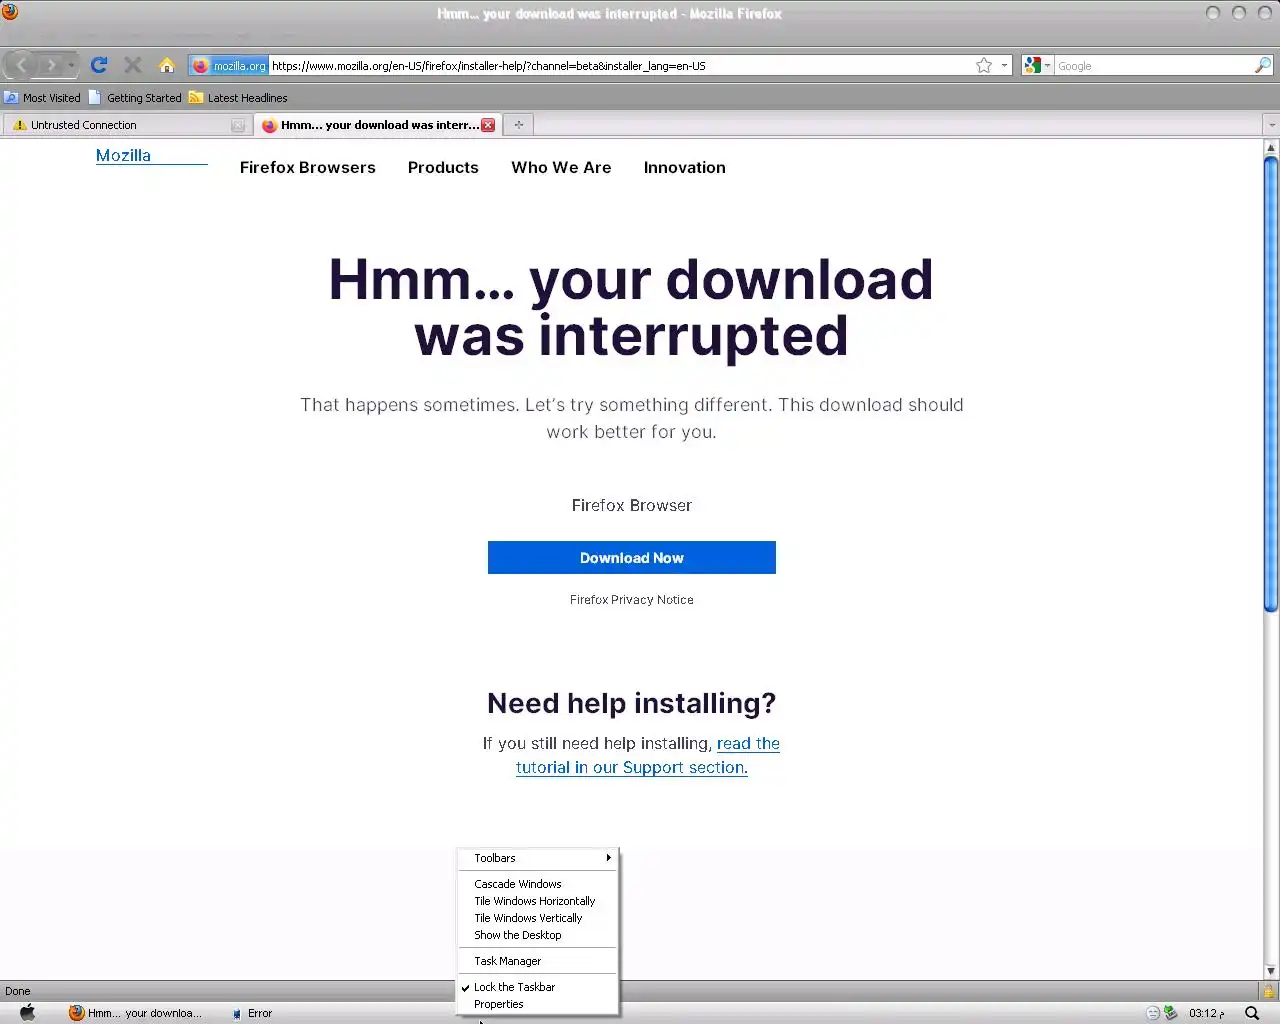Open the Products navigation menu
The width and height of the screenshot is (1280, 1024).
coord(443,167)
